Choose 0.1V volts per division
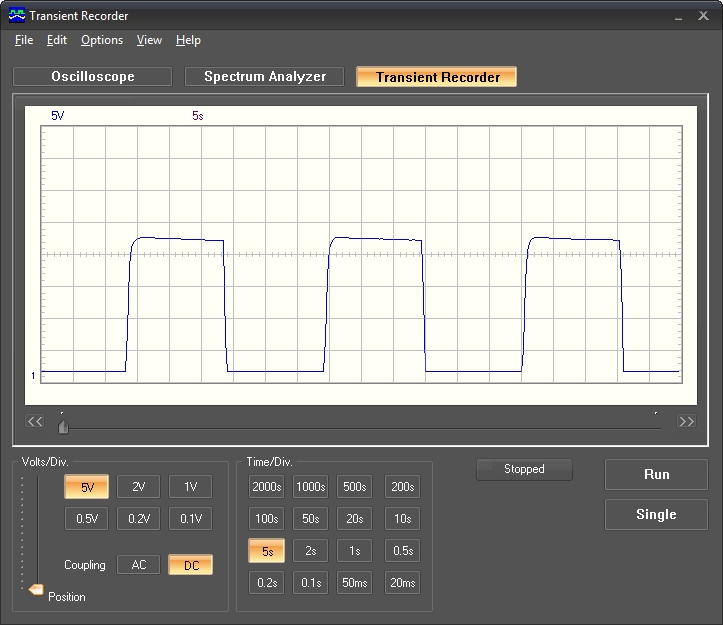 [190, 519]
